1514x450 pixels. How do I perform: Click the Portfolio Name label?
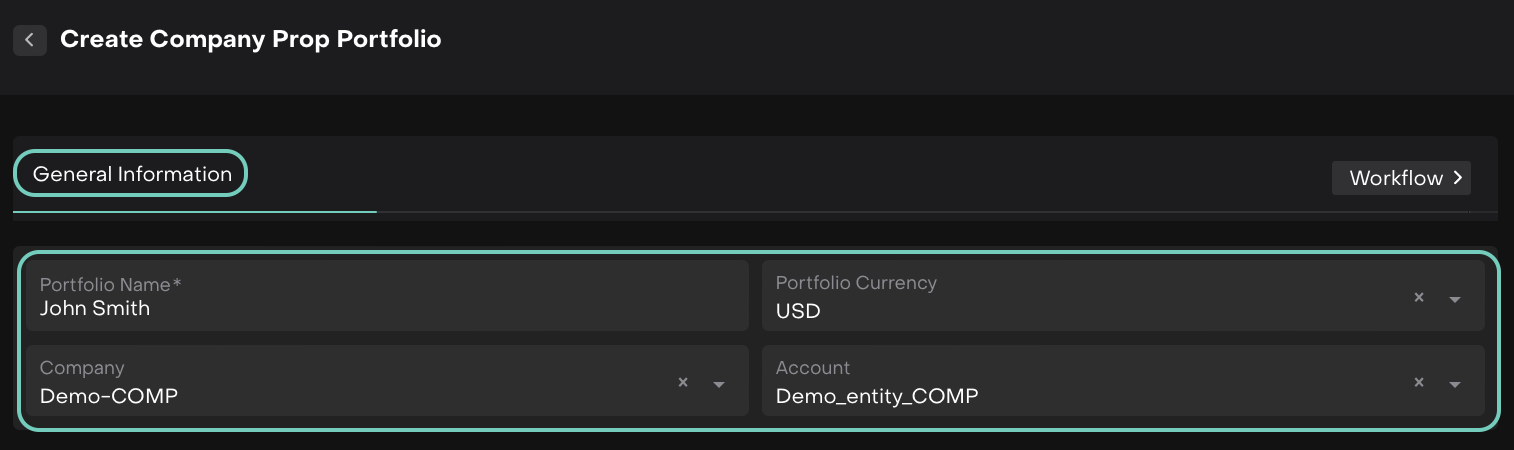pos(110,285)
